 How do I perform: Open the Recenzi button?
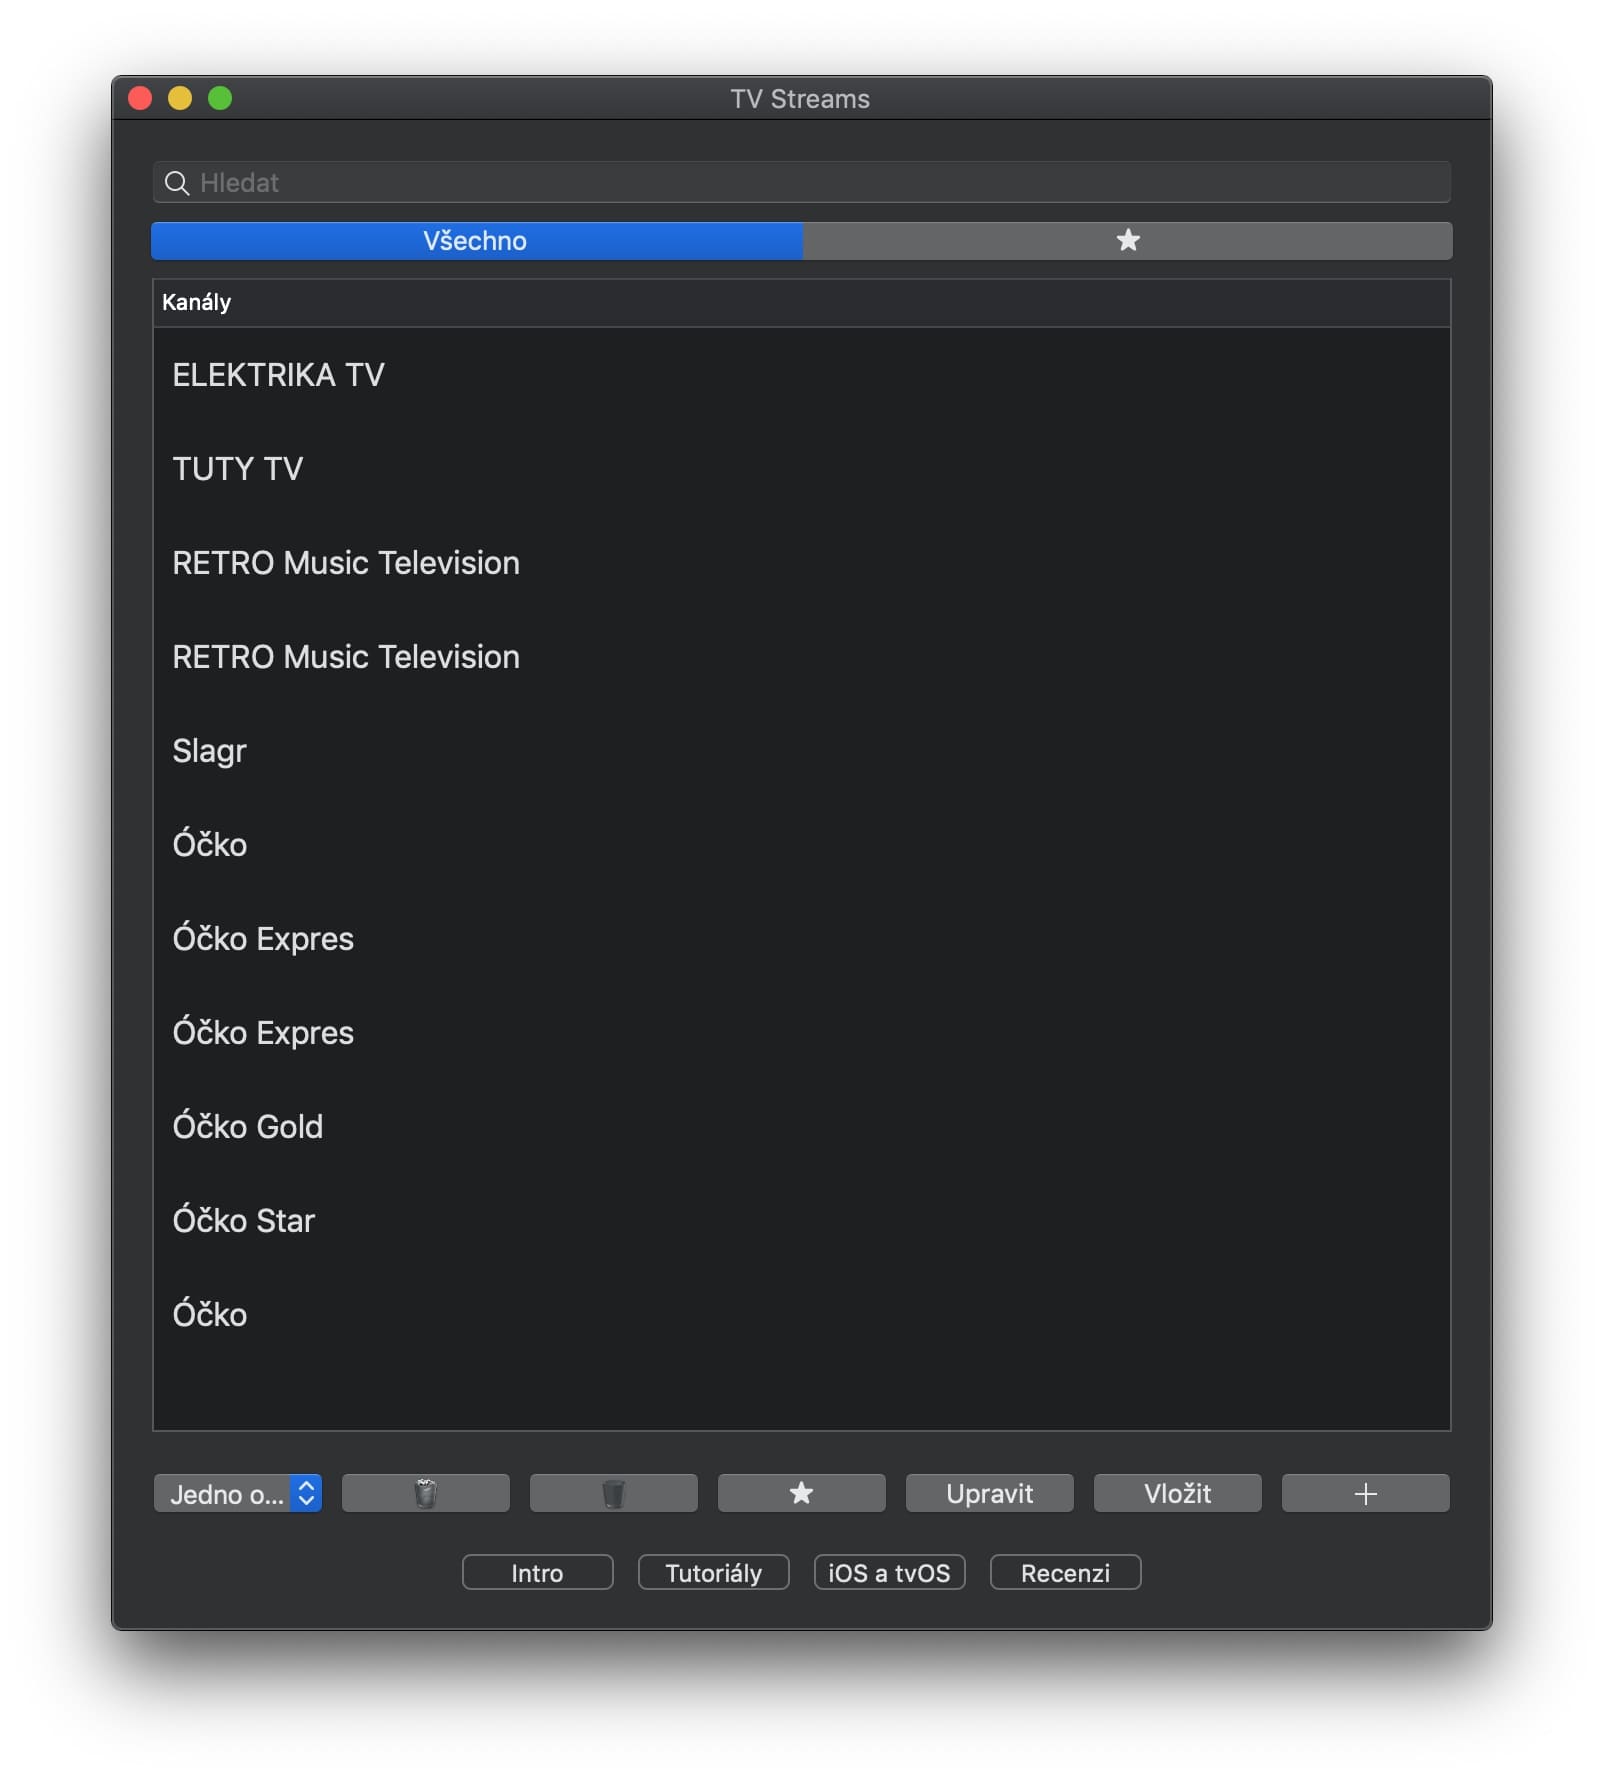(1065, 1572)
